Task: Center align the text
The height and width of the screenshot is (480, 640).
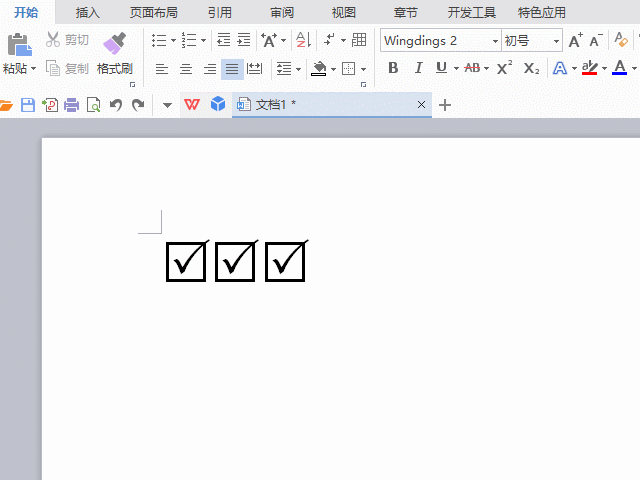Action: [186, 69]
